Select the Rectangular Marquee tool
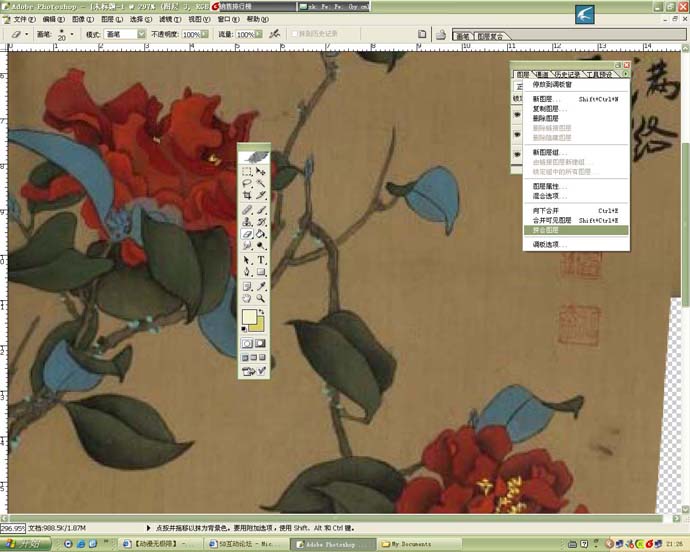The width and height of the screenshot is (690, 552). coord(247,171)
